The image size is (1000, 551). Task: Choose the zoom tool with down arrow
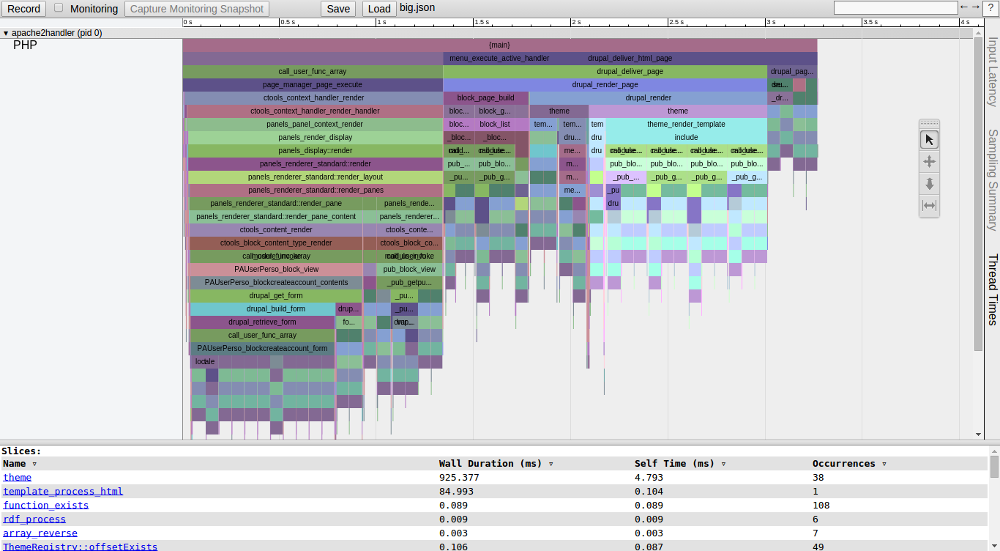(929, 183)
